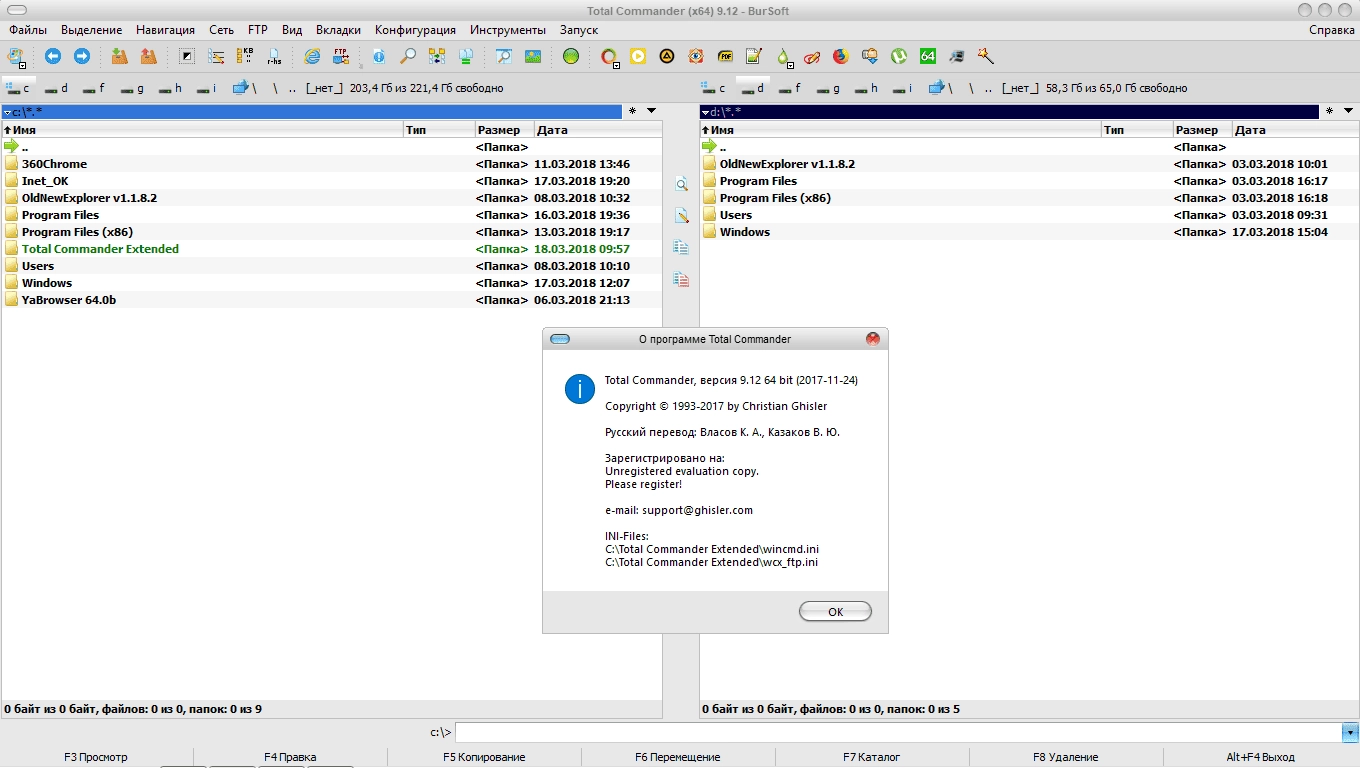Click the pencil Edit icon between panels

point(681,216)
